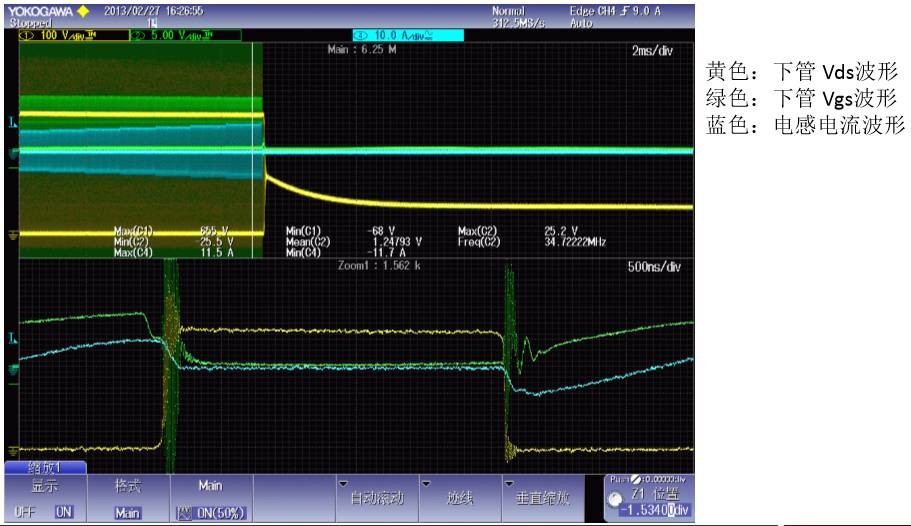
Task: Click the yellow ground marker on left edge
Action: click(x=13, y=234)
